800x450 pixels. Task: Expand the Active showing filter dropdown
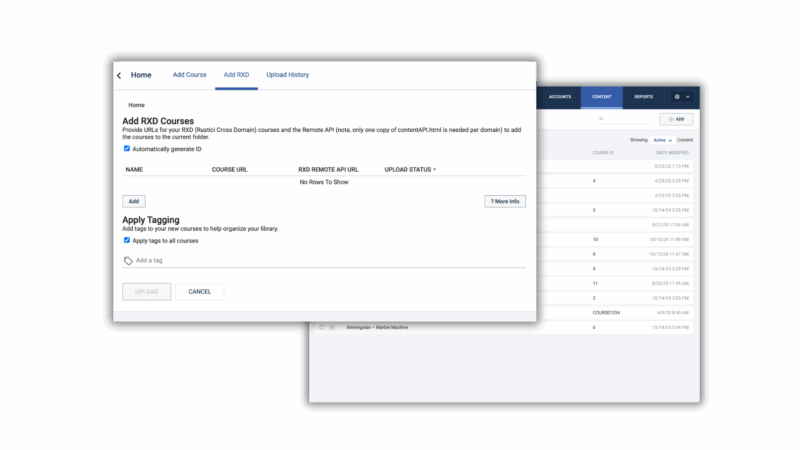[x=661, y=140]
